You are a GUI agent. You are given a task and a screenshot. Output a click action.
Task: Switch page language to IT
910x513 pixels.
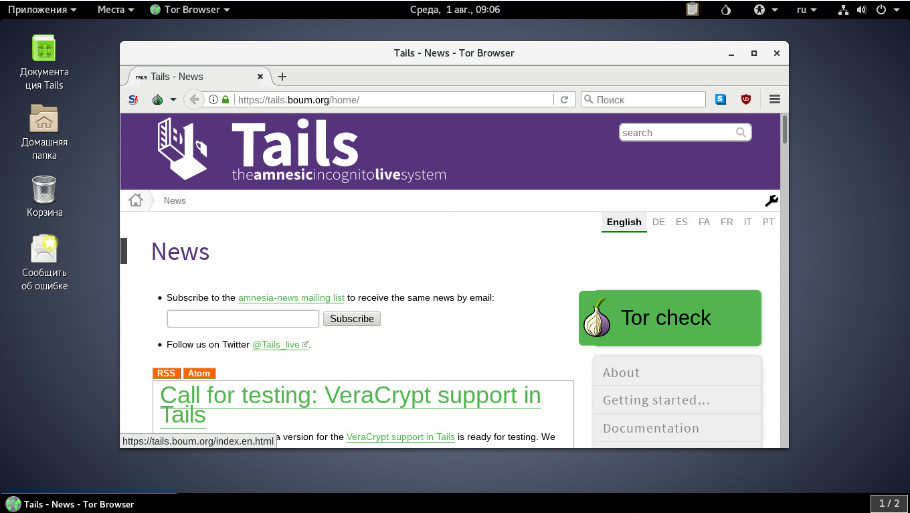[x=748, y=222]
